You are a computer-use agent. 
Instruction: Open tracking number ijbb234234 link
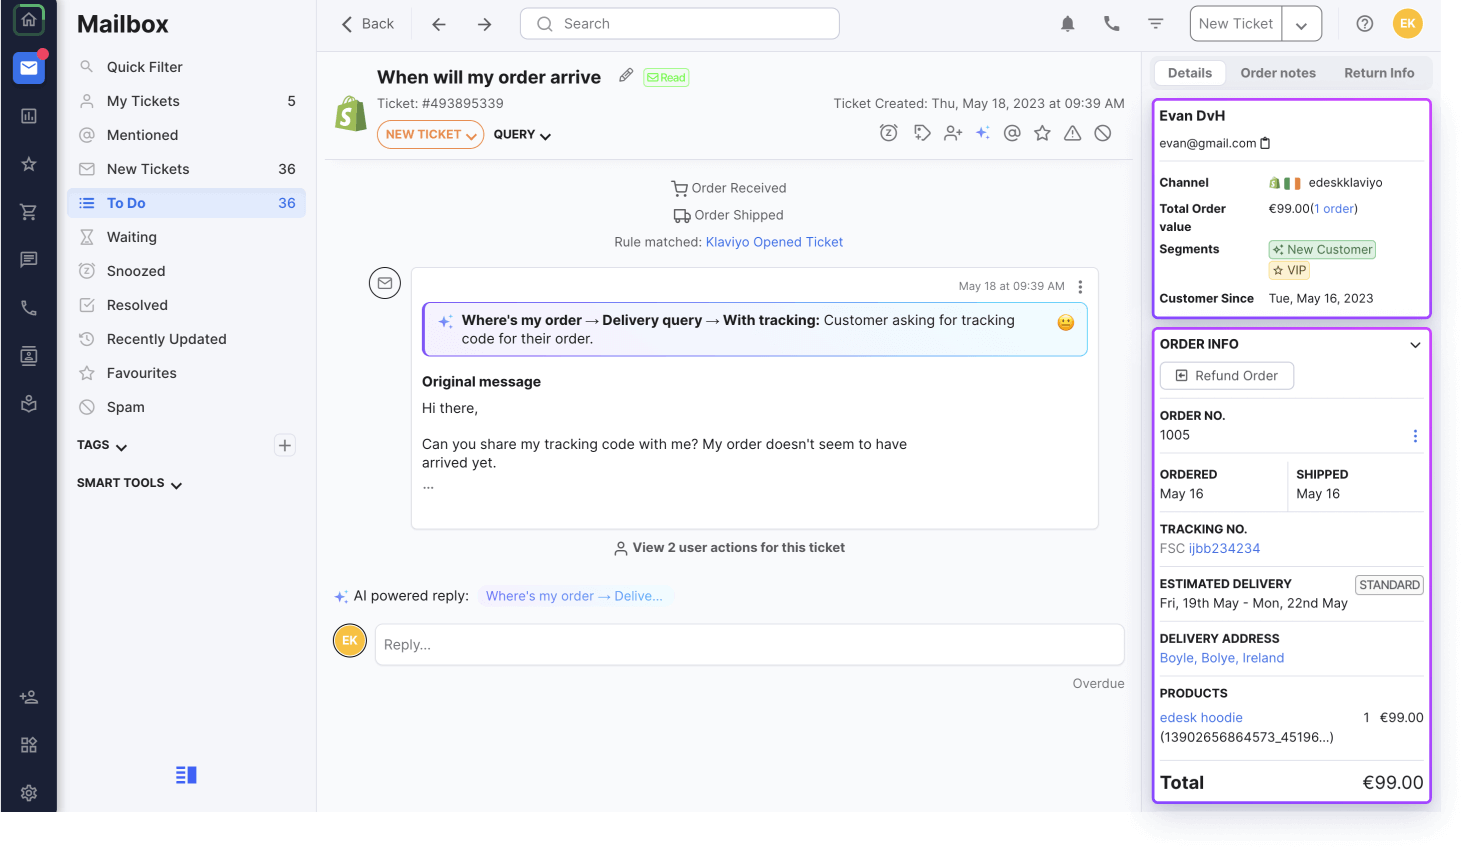pos(1224,549)
